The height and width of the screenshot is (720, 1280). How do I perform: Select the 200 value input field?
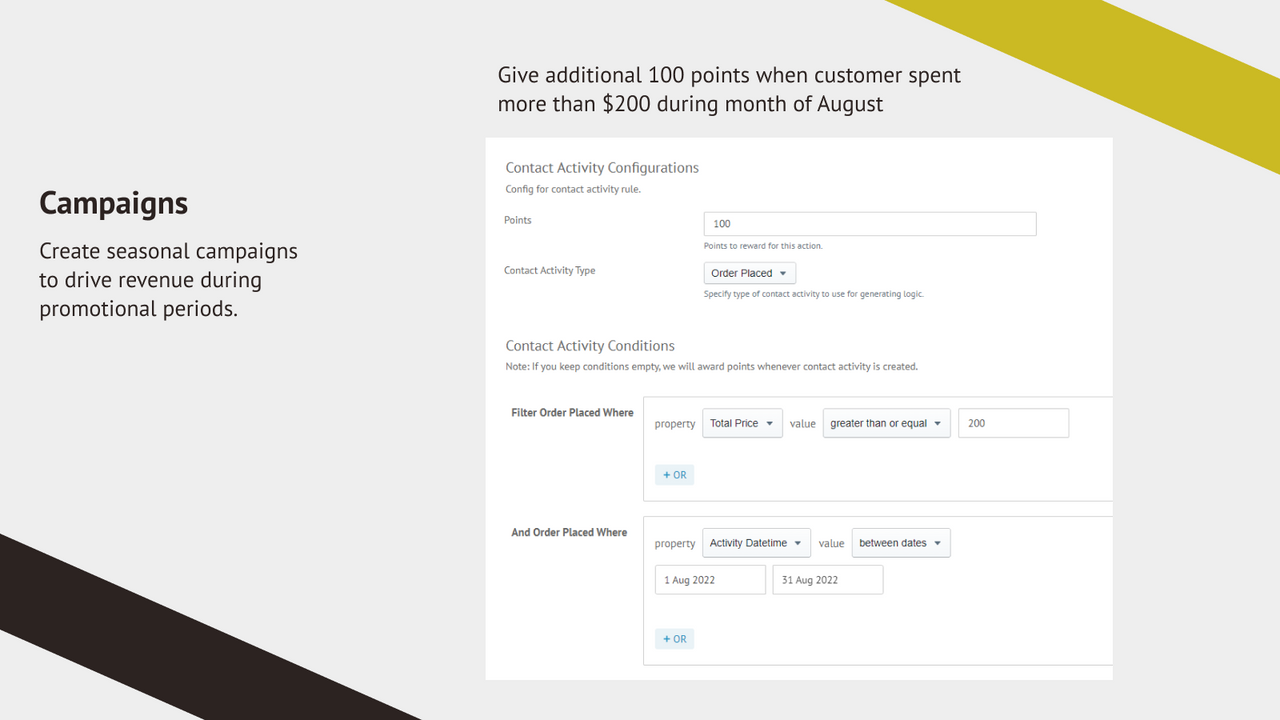[1013, 423]
